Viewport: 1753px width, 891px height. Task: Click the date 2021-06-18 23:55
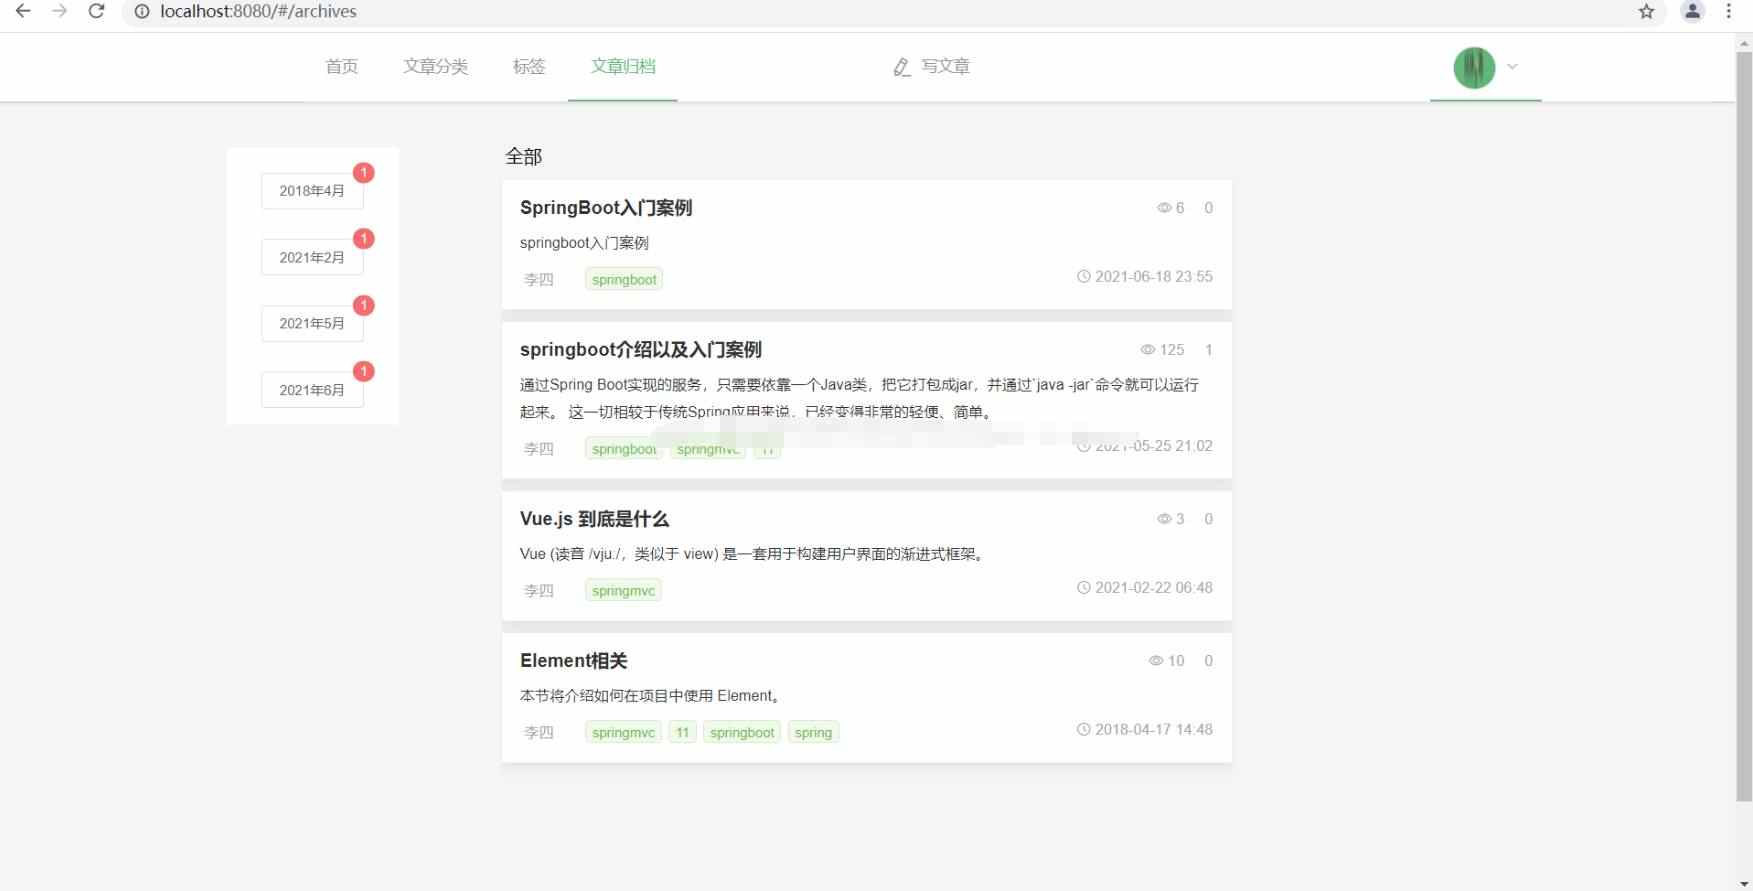[1154, 277]
